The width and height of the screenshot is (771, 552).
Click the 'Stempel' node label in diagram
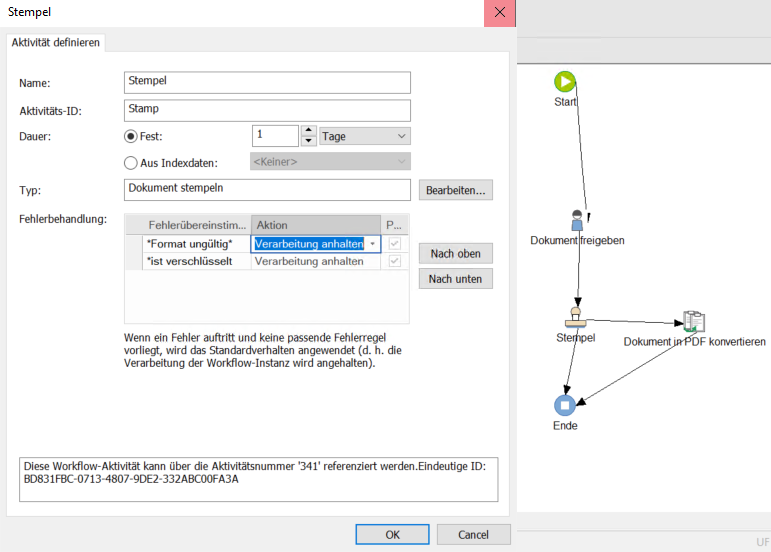(x=575, y=338)
